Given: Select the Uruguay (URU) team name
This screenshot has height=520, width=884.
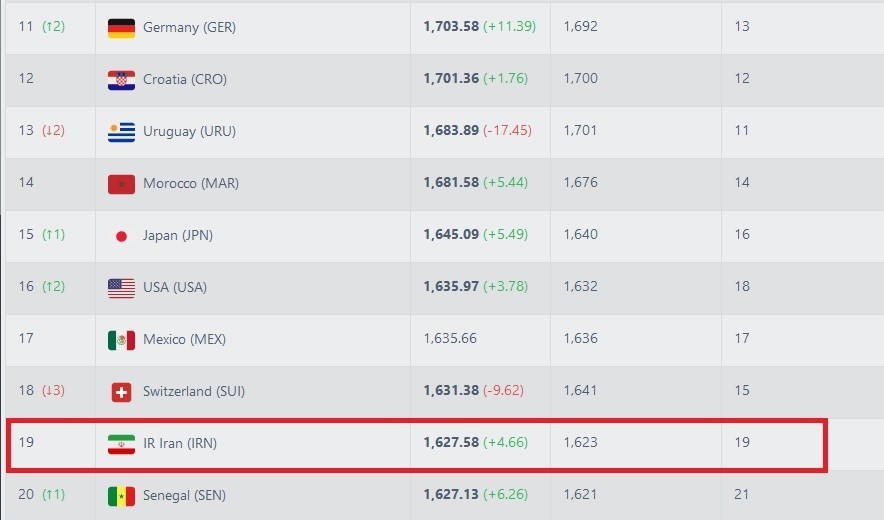Looking at the screenshot, I should (189, 131).
